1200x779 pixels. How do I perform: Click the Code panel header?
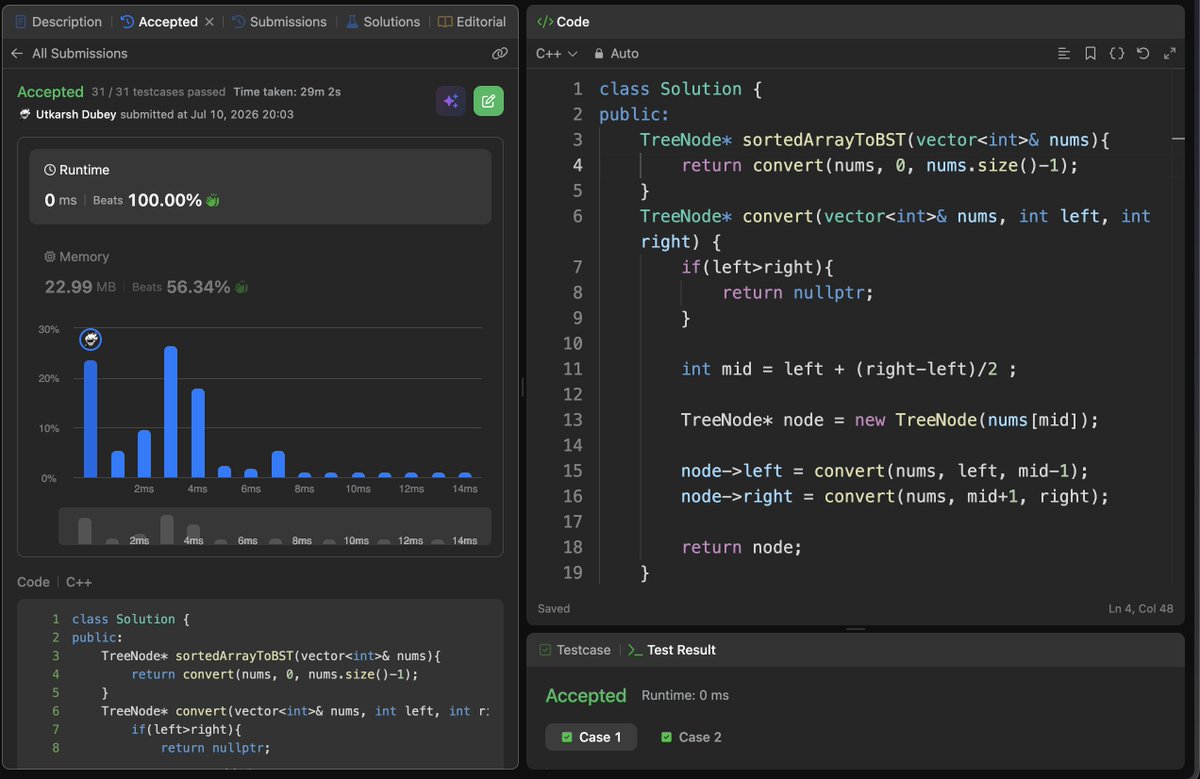(x=564, y=22)
